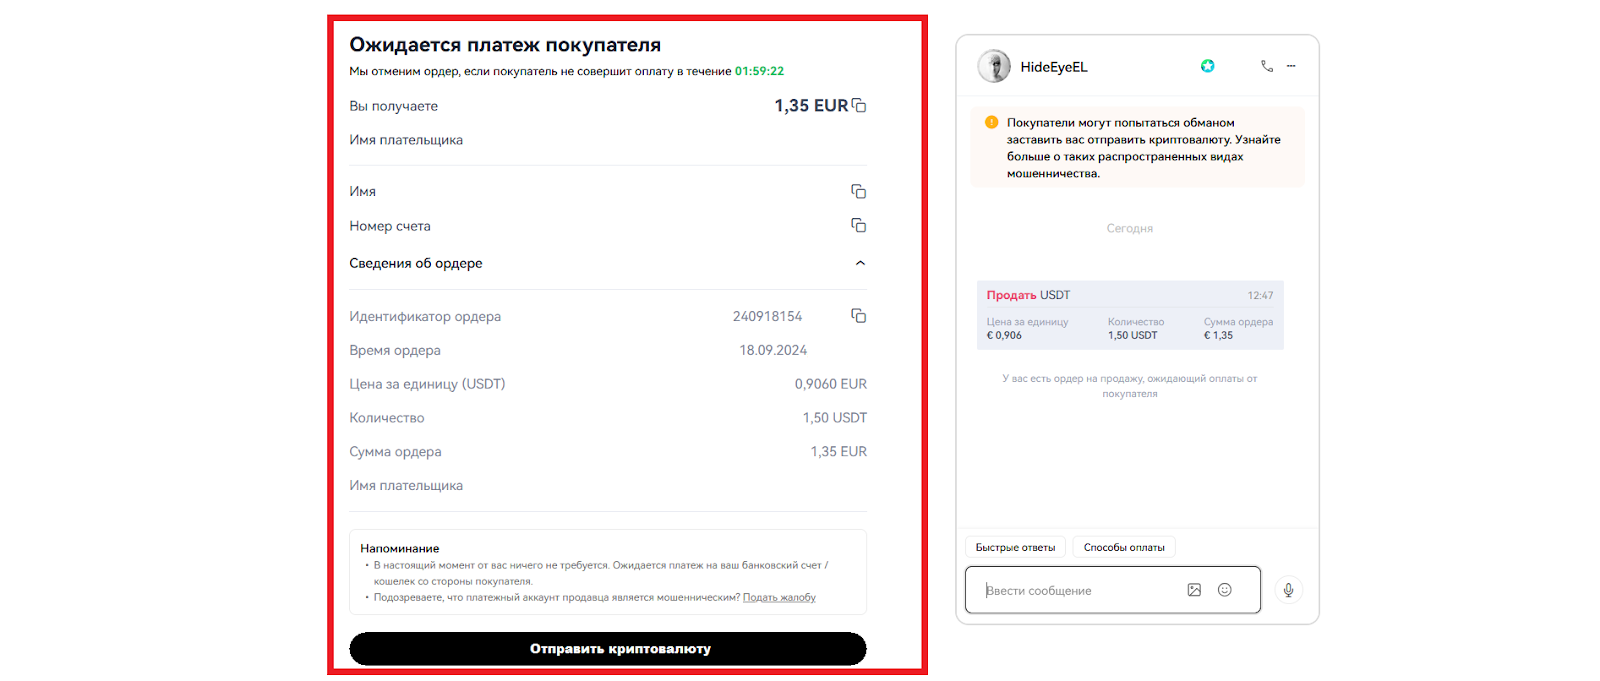This screenshot has height=681, width=1600.
Task: Open the chat more options menu
Action: point(1291,66)
